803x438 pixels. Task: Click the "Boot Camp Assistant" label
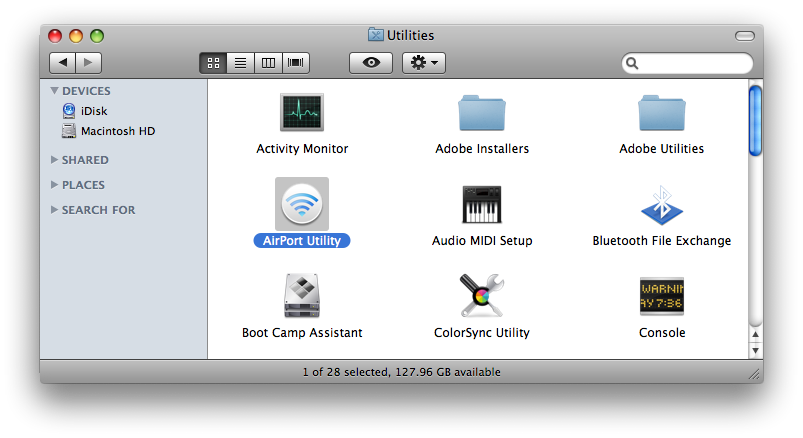click(302, 333)
